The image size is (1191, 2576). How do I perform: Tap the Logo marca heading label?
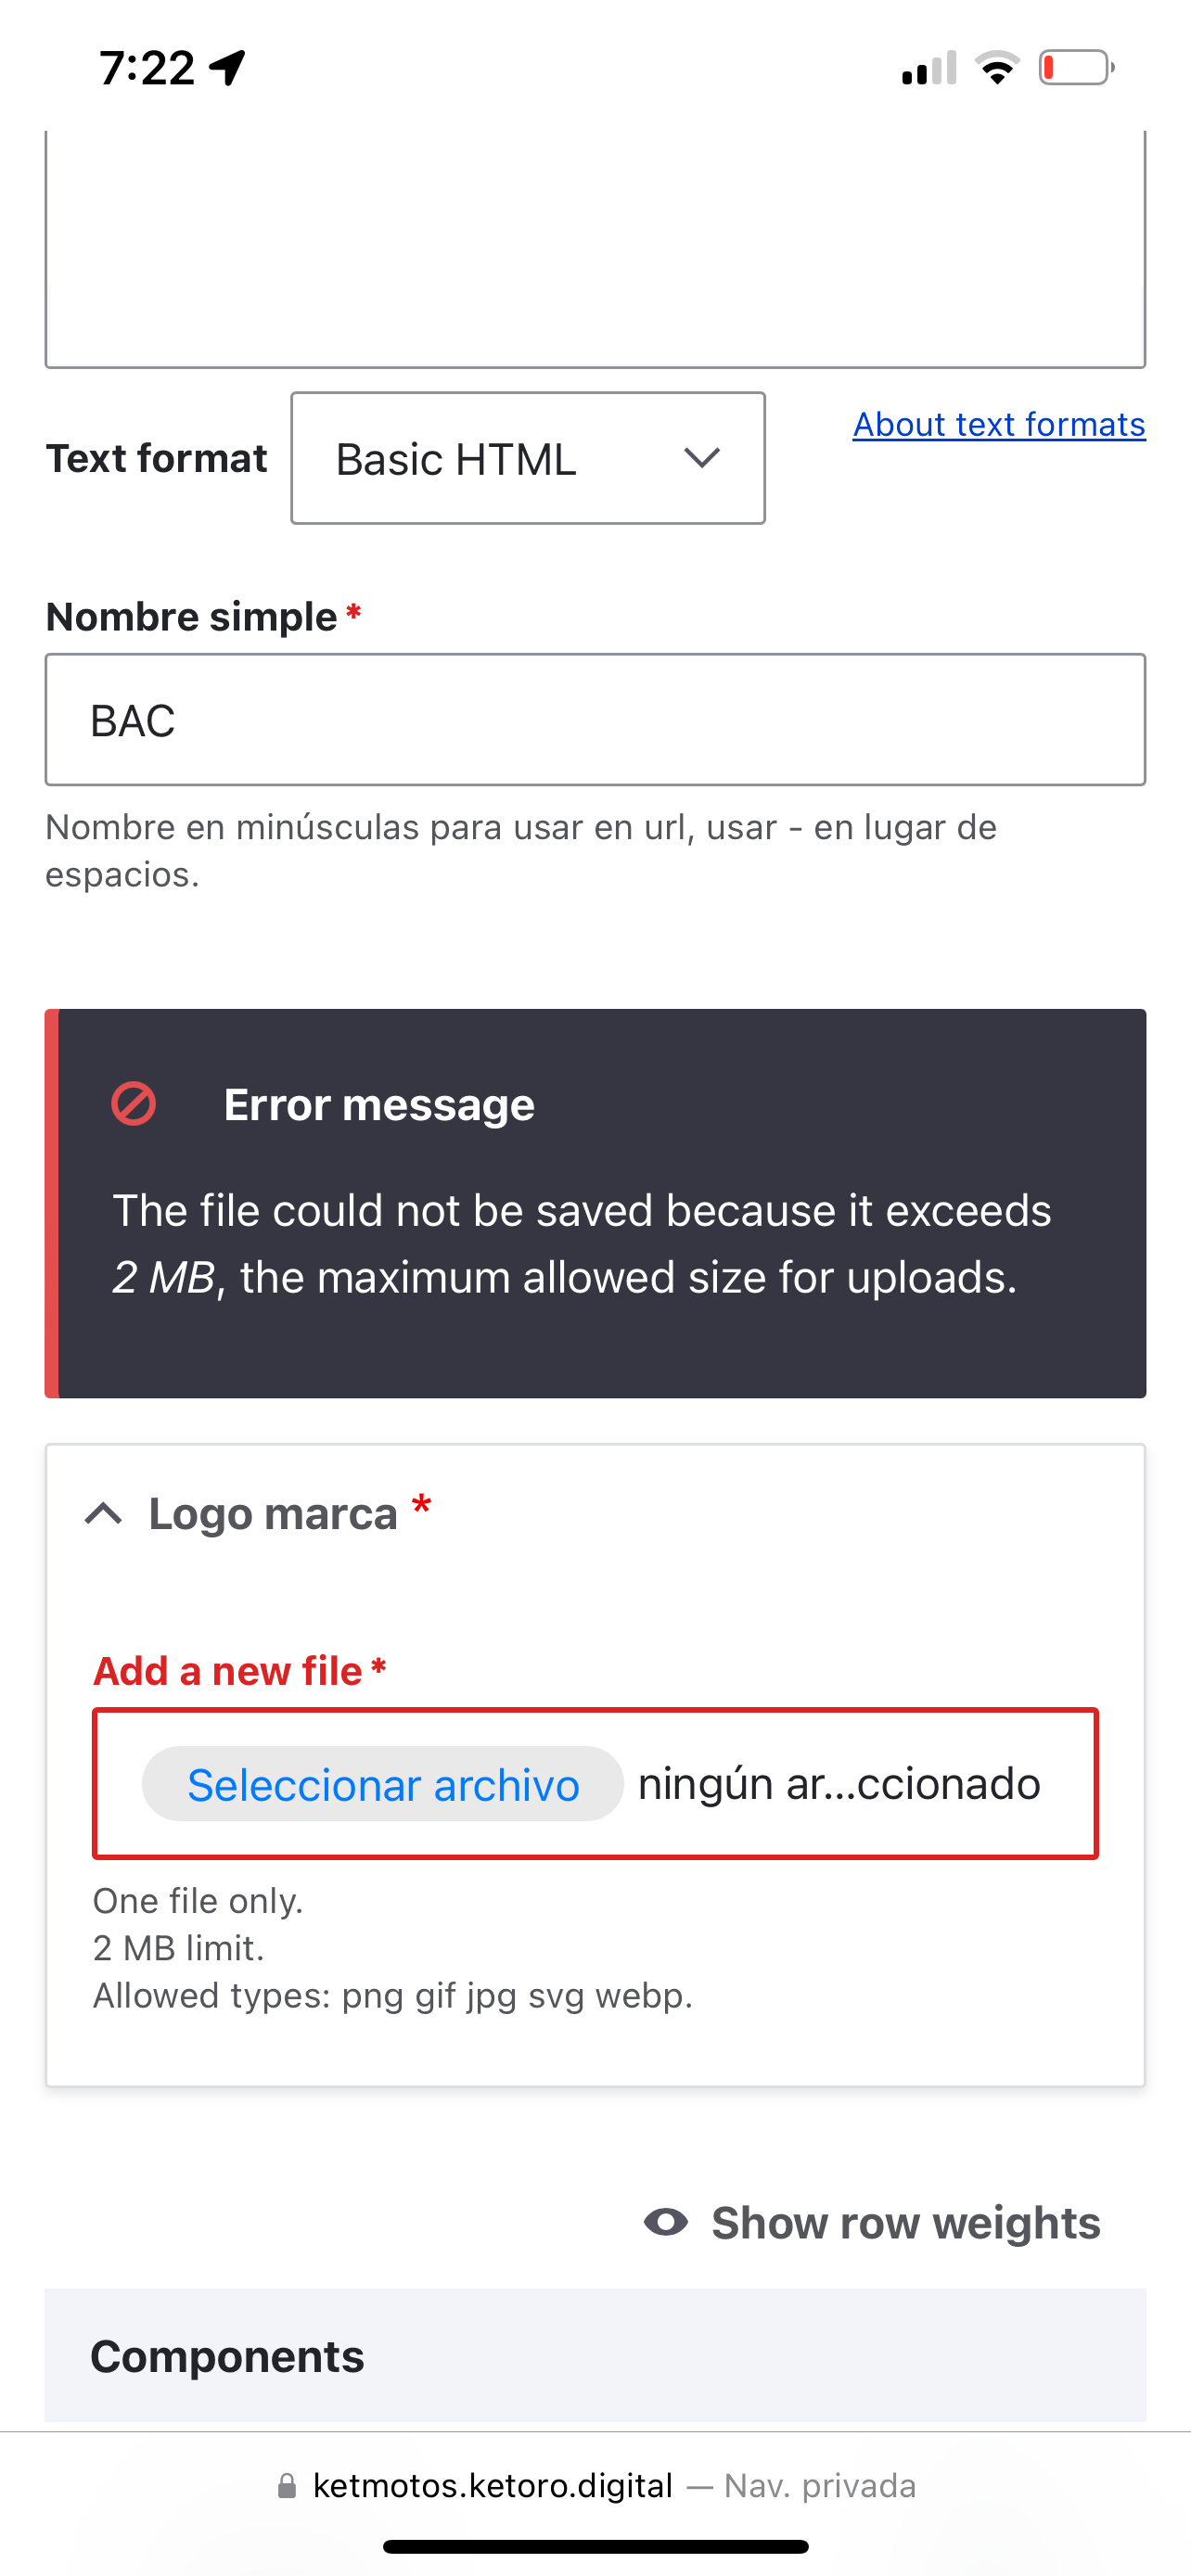[273, 1514]
